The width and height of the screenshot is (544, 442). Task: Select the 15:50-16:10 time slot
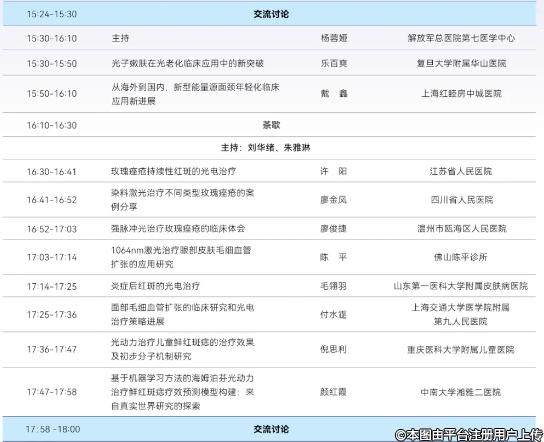click(52, 94)
